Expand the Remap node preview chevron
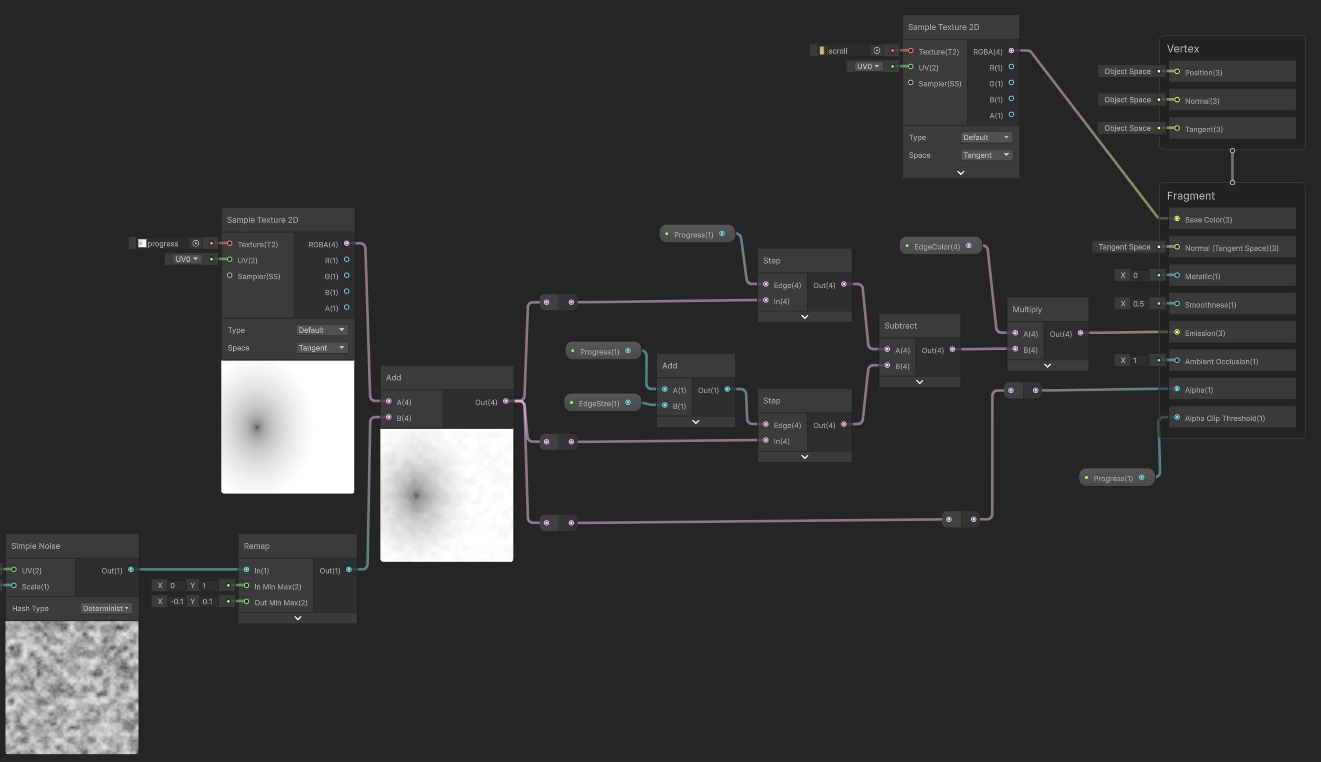The image size is (1321, 762). coord(298,618)
